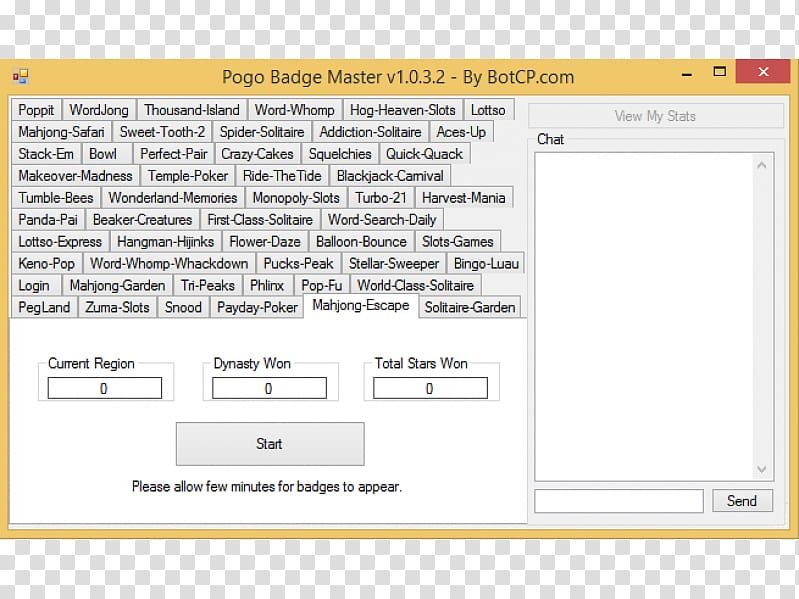Open the World-Class-Solitaire tab
This screenshot has height=599, width=799.
pos(415,285)
